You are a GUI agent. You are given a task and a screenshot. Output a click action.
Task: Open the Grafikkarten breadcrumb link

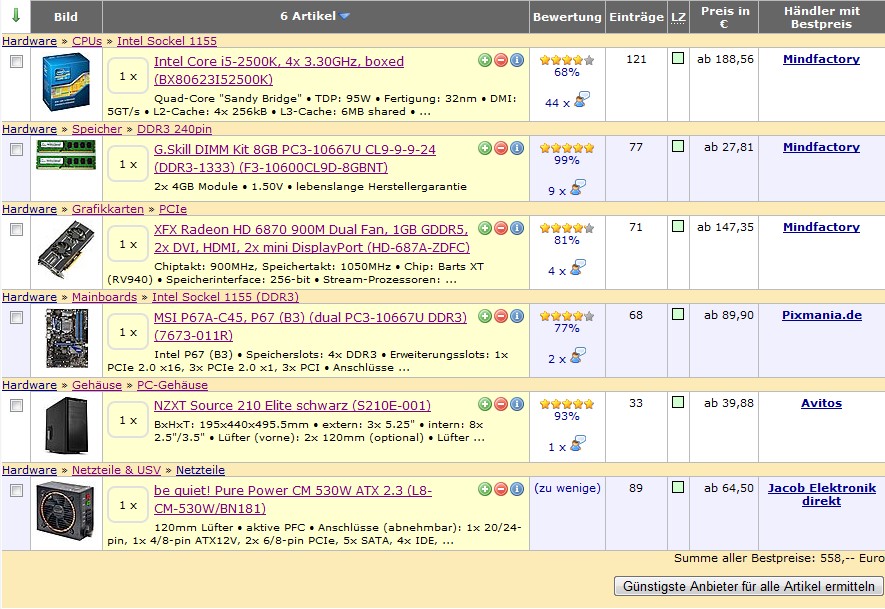pos(108,209)
